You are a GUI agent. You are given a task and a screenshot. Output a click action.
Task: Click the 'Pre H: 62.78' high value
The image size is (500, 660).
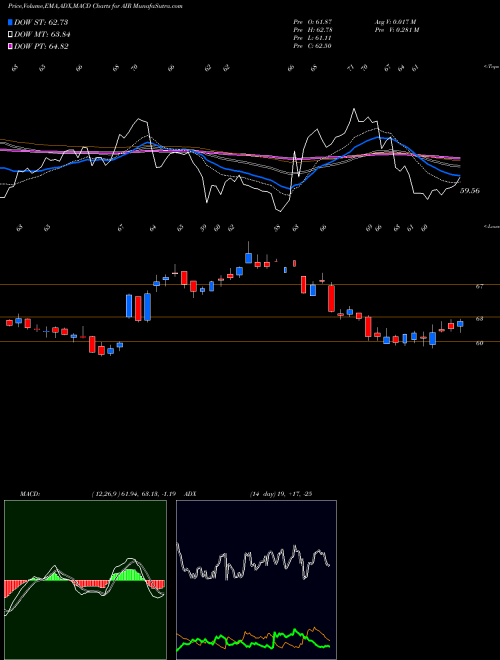(x=313, y=30)
